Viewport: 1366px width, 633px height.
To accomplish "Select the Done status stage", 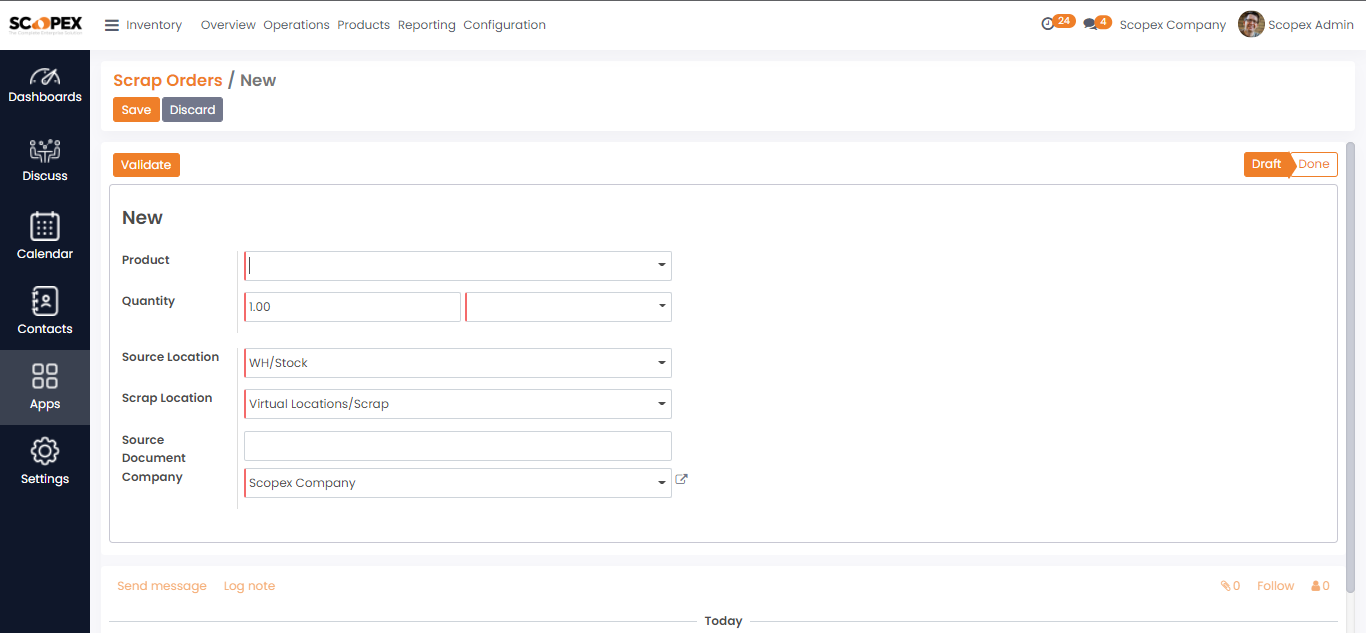I will coord(1314,165).
